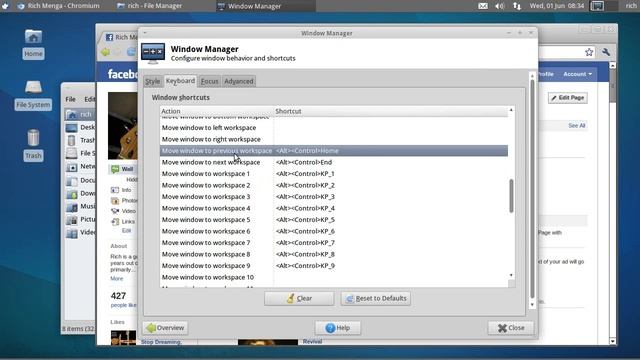Click the bookmark star icon in Chromium
The width and height of the screenshot is (640, 360).
pyautogui.click(x=589, y=52)
